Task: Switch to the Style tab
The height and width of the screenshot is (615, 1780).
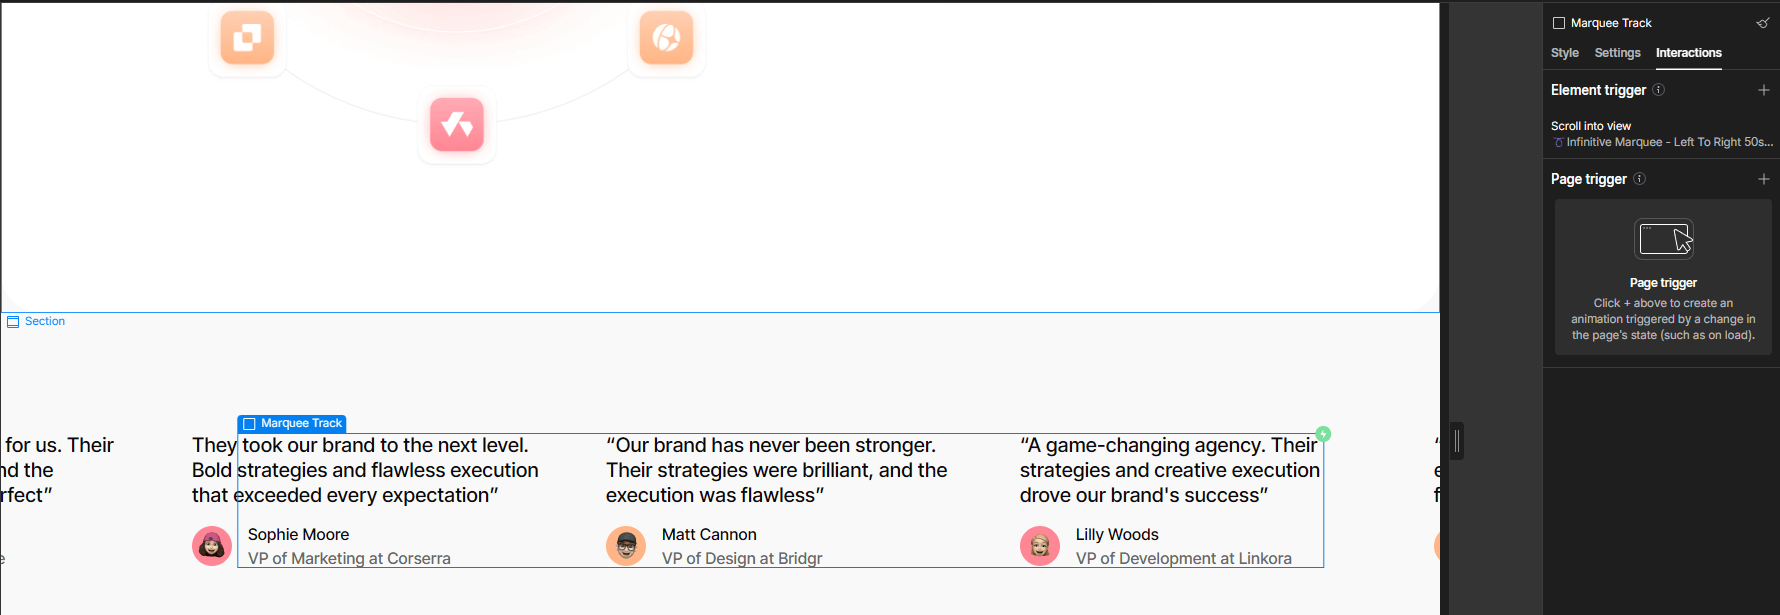Action: point(1565,53)
